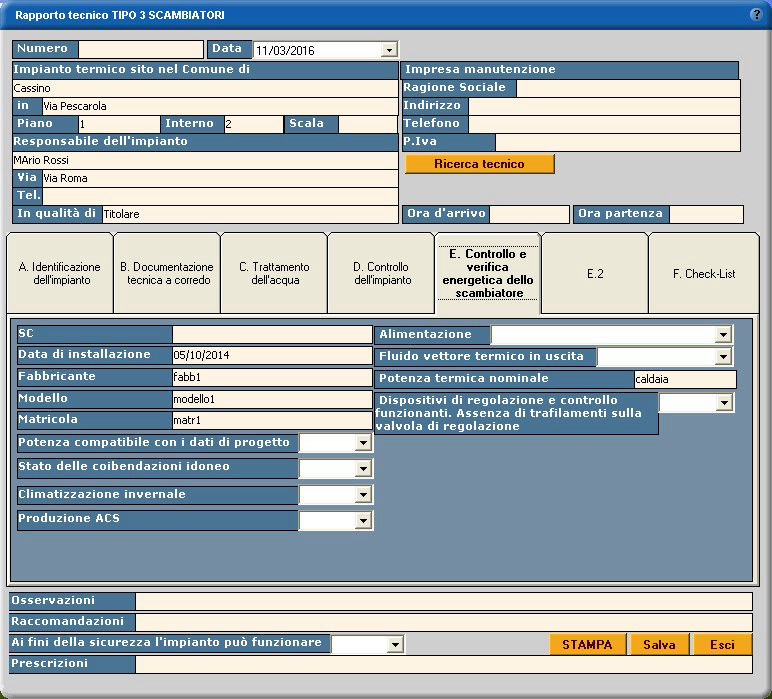Image resolution: width=772 pixels, height=699 pixels.
Task: Focus the Scala input field
Action: (x=368, y=124)
